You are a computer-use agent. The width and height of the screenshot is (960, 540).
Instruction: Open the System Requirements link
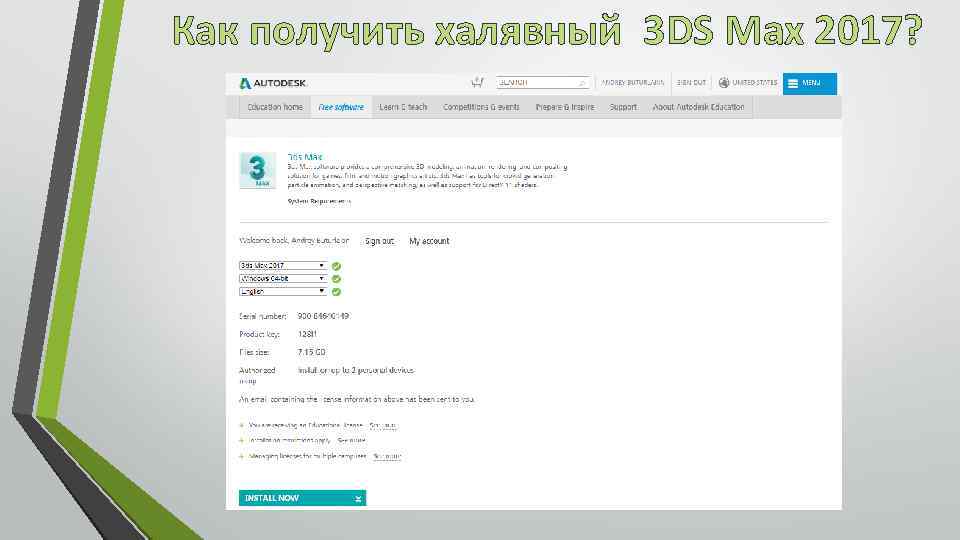tap(319, 201)
